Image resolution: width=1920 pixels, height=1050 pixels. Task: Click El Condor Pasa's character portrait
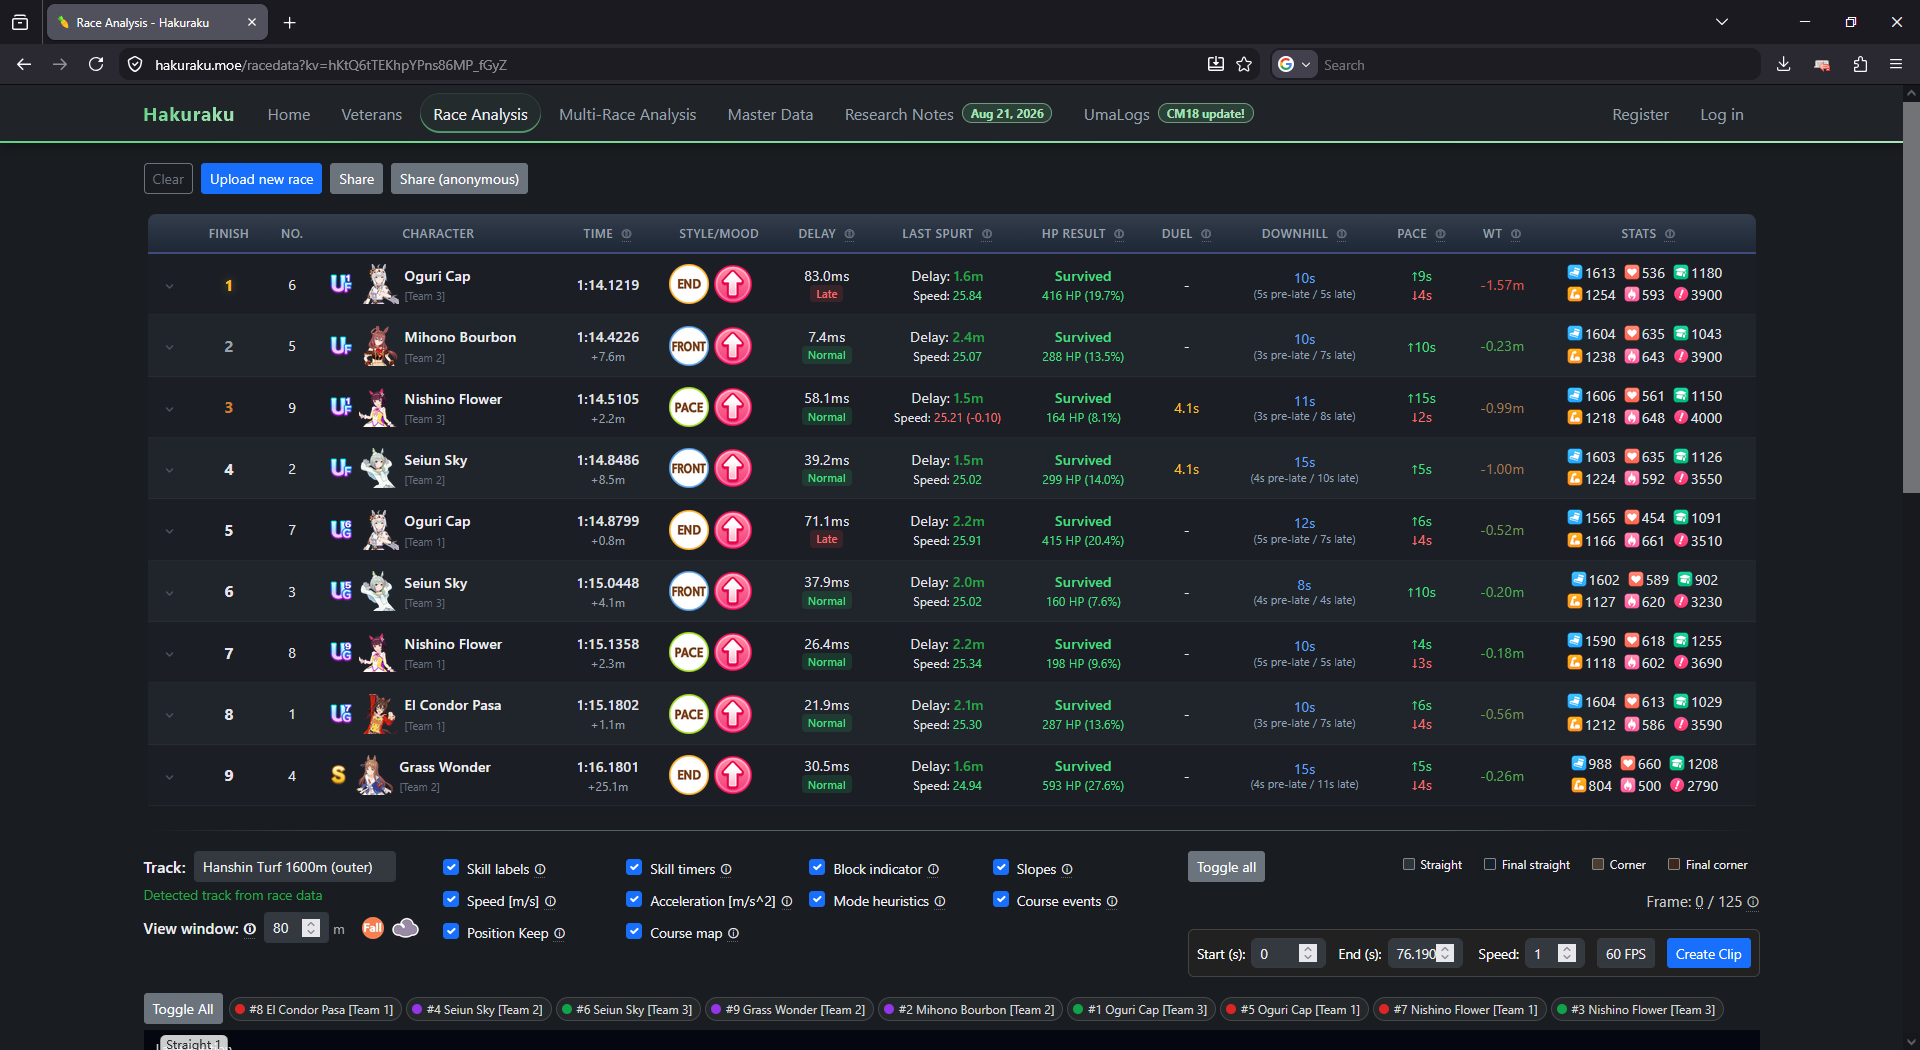tap(379, 714)
